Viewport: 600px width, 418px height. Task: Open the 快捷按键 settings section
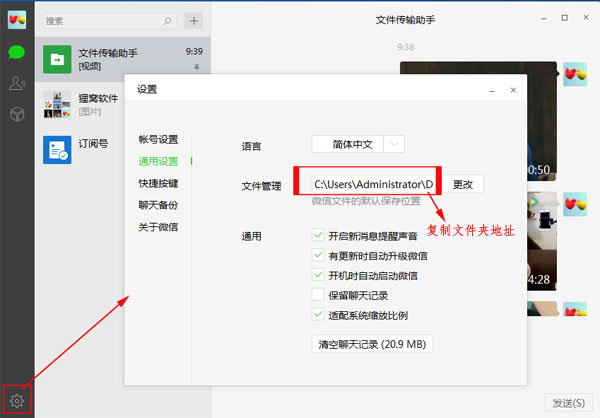[x=158, y=183]
